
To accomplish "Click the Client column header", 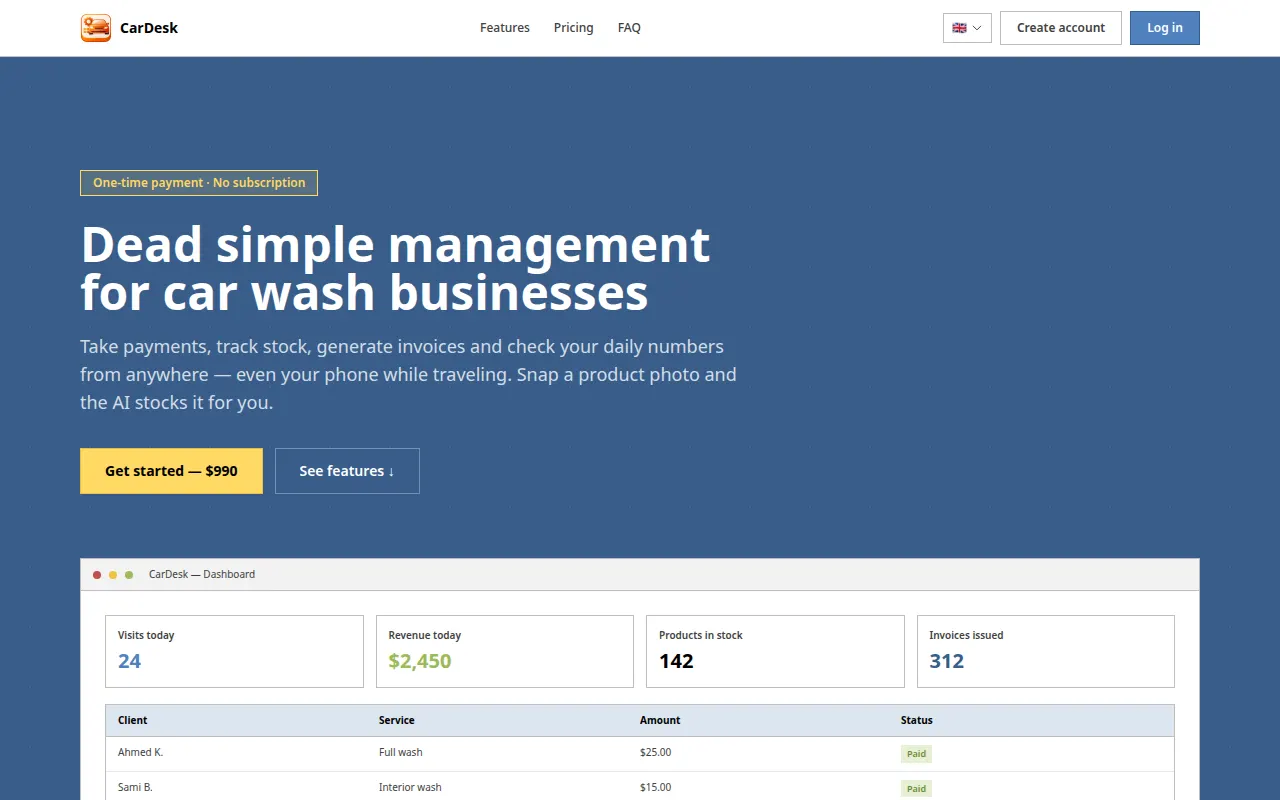I will 133,720.
